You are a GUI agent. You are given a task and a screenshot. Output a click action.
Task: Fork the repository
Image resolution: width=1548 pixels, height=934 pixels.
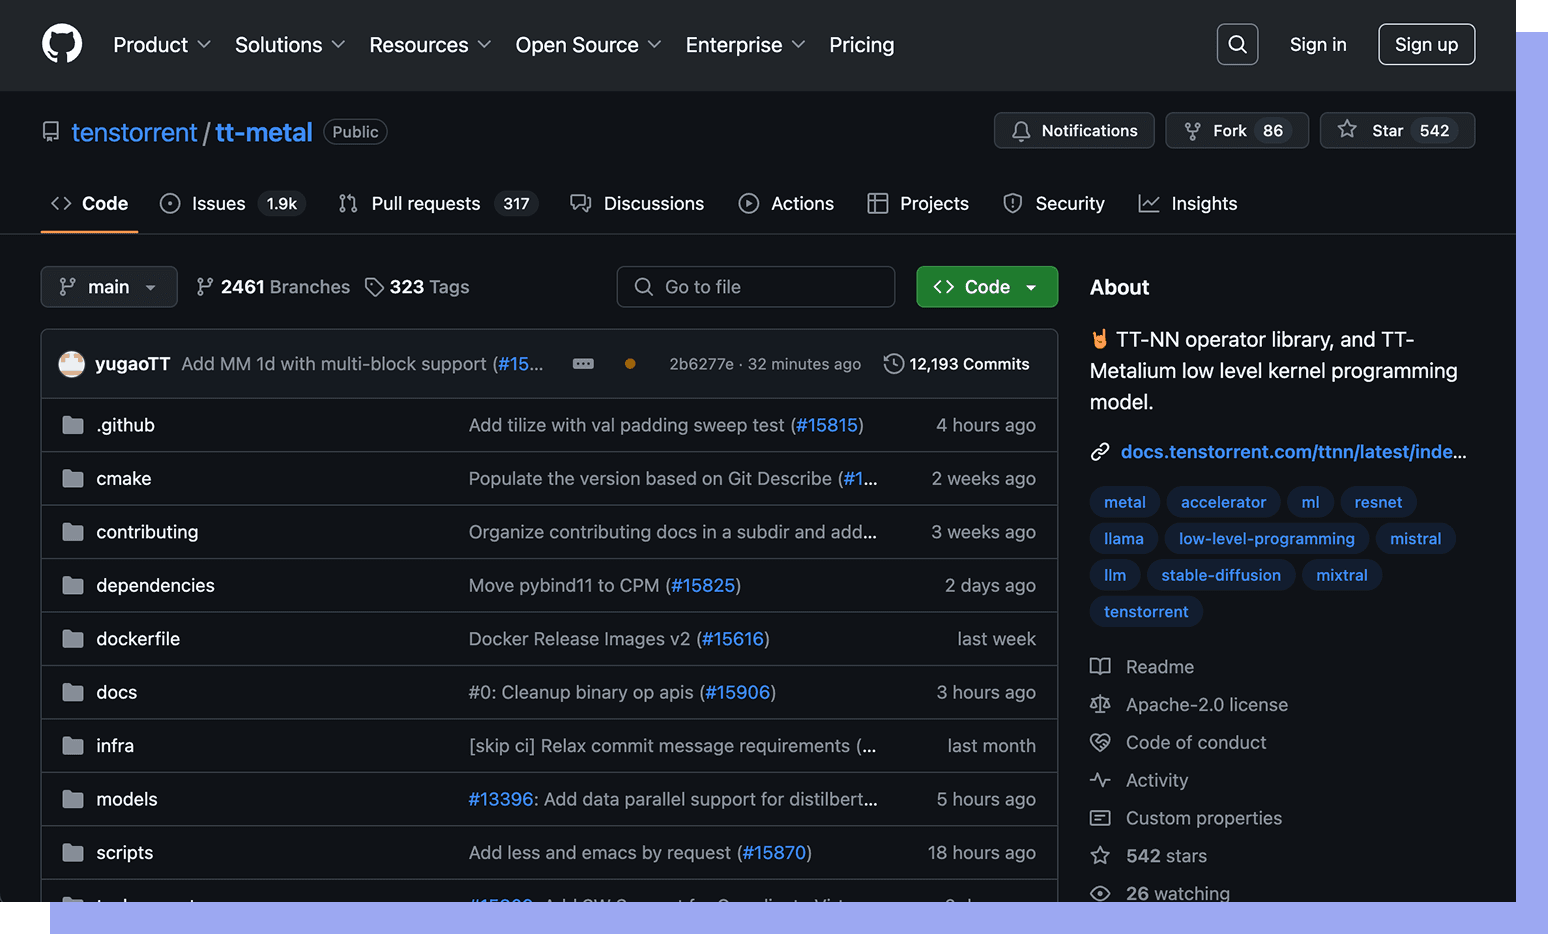[x=1236, y=131]
